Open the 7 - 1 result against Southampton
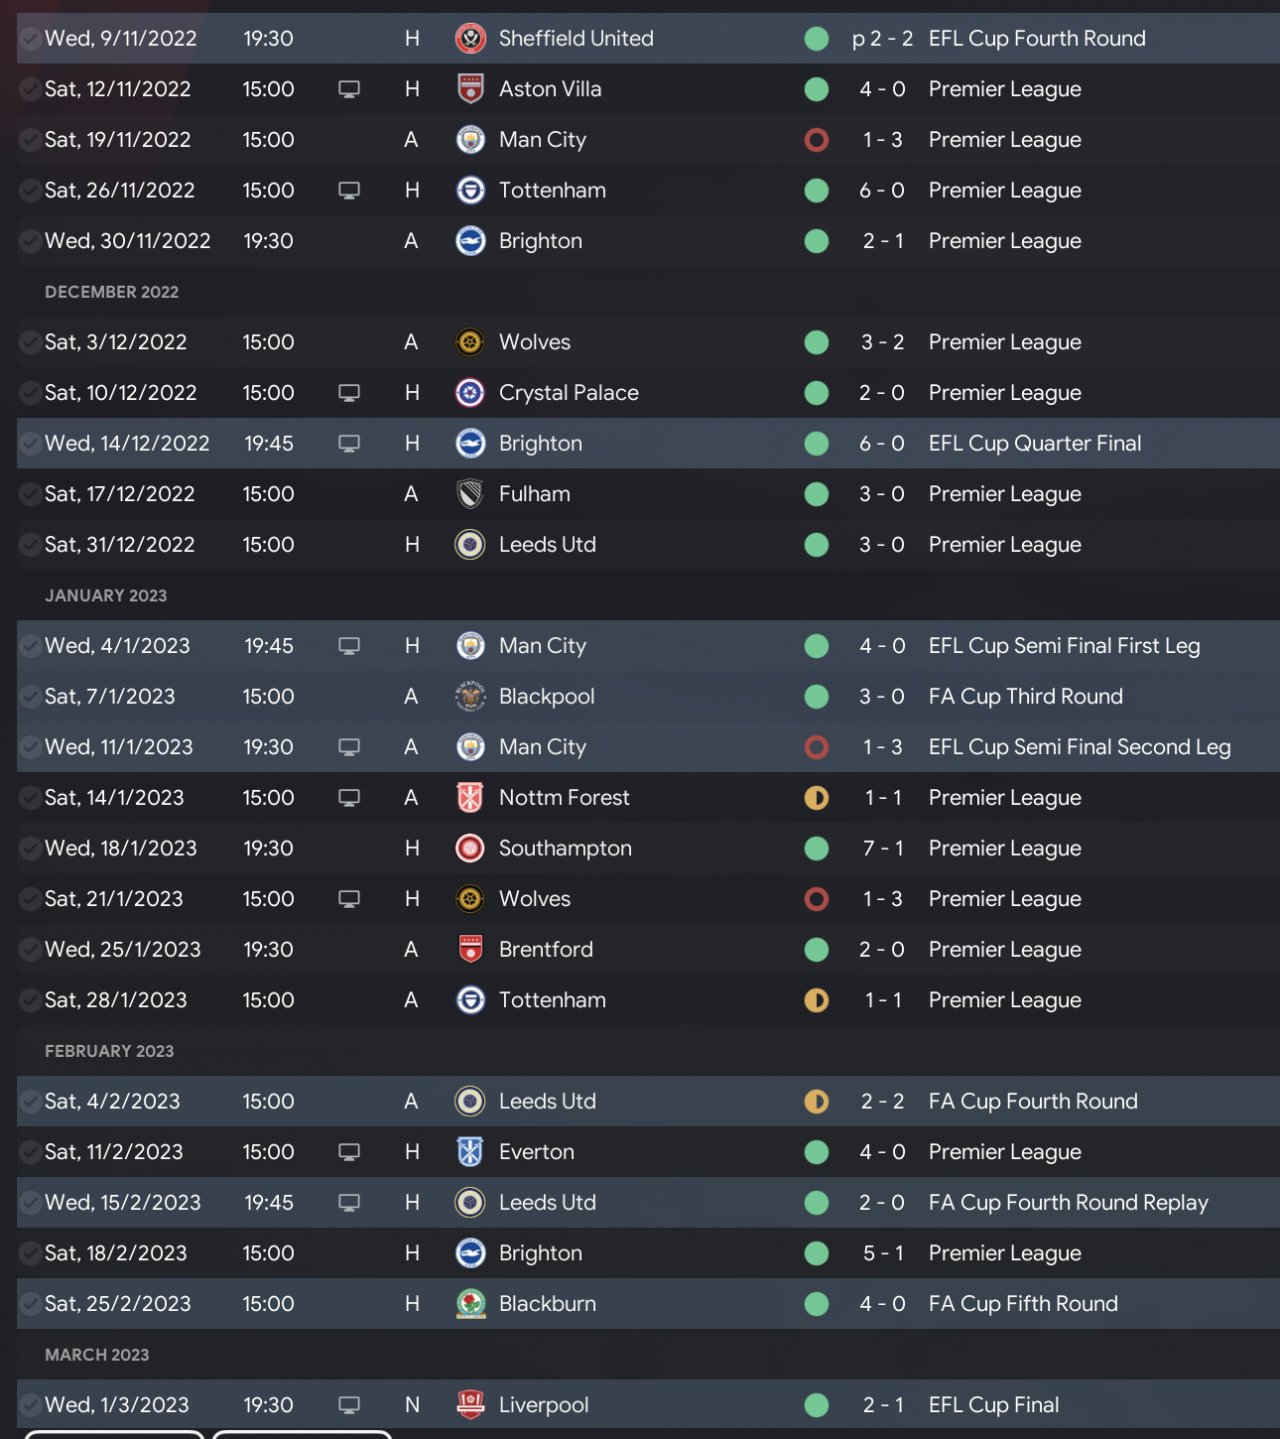The image size is (1280, 1439). click(882, 848)
